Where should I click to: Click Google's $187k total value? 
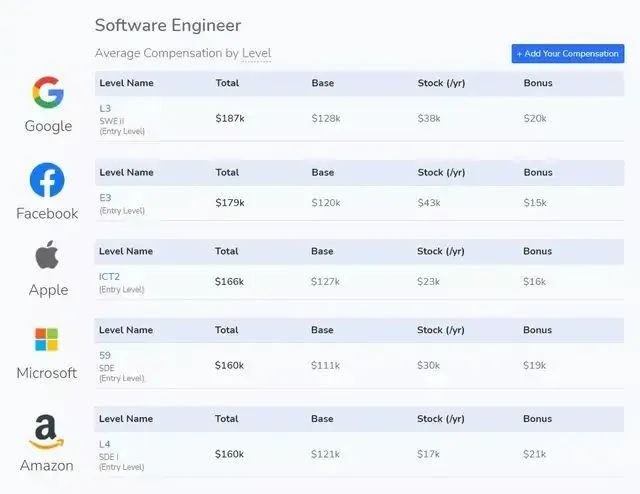coord(230,118)
